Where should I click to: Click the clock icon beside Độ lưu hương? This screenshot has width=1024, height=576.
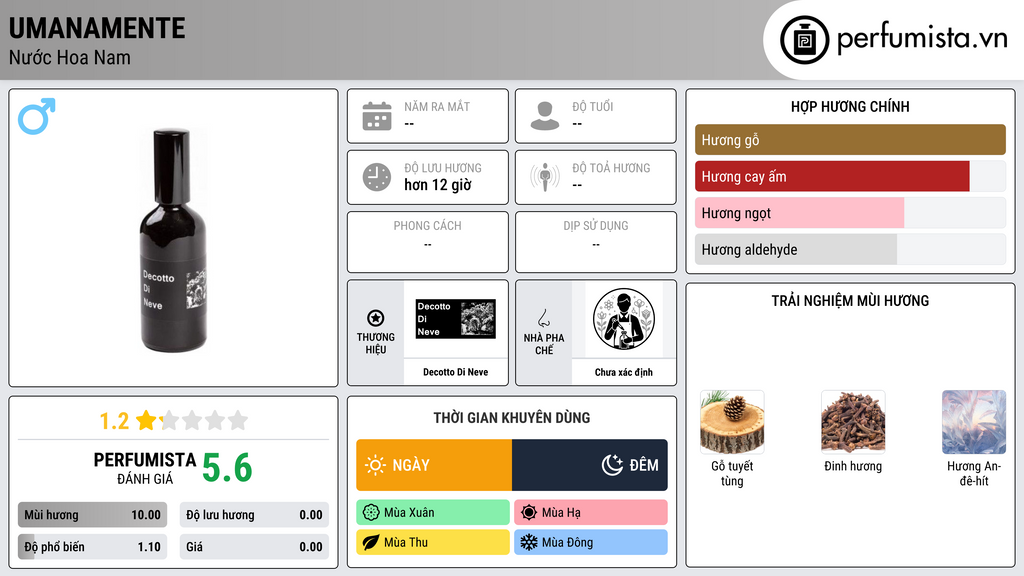pyautogui.click(x=377, y=177)
